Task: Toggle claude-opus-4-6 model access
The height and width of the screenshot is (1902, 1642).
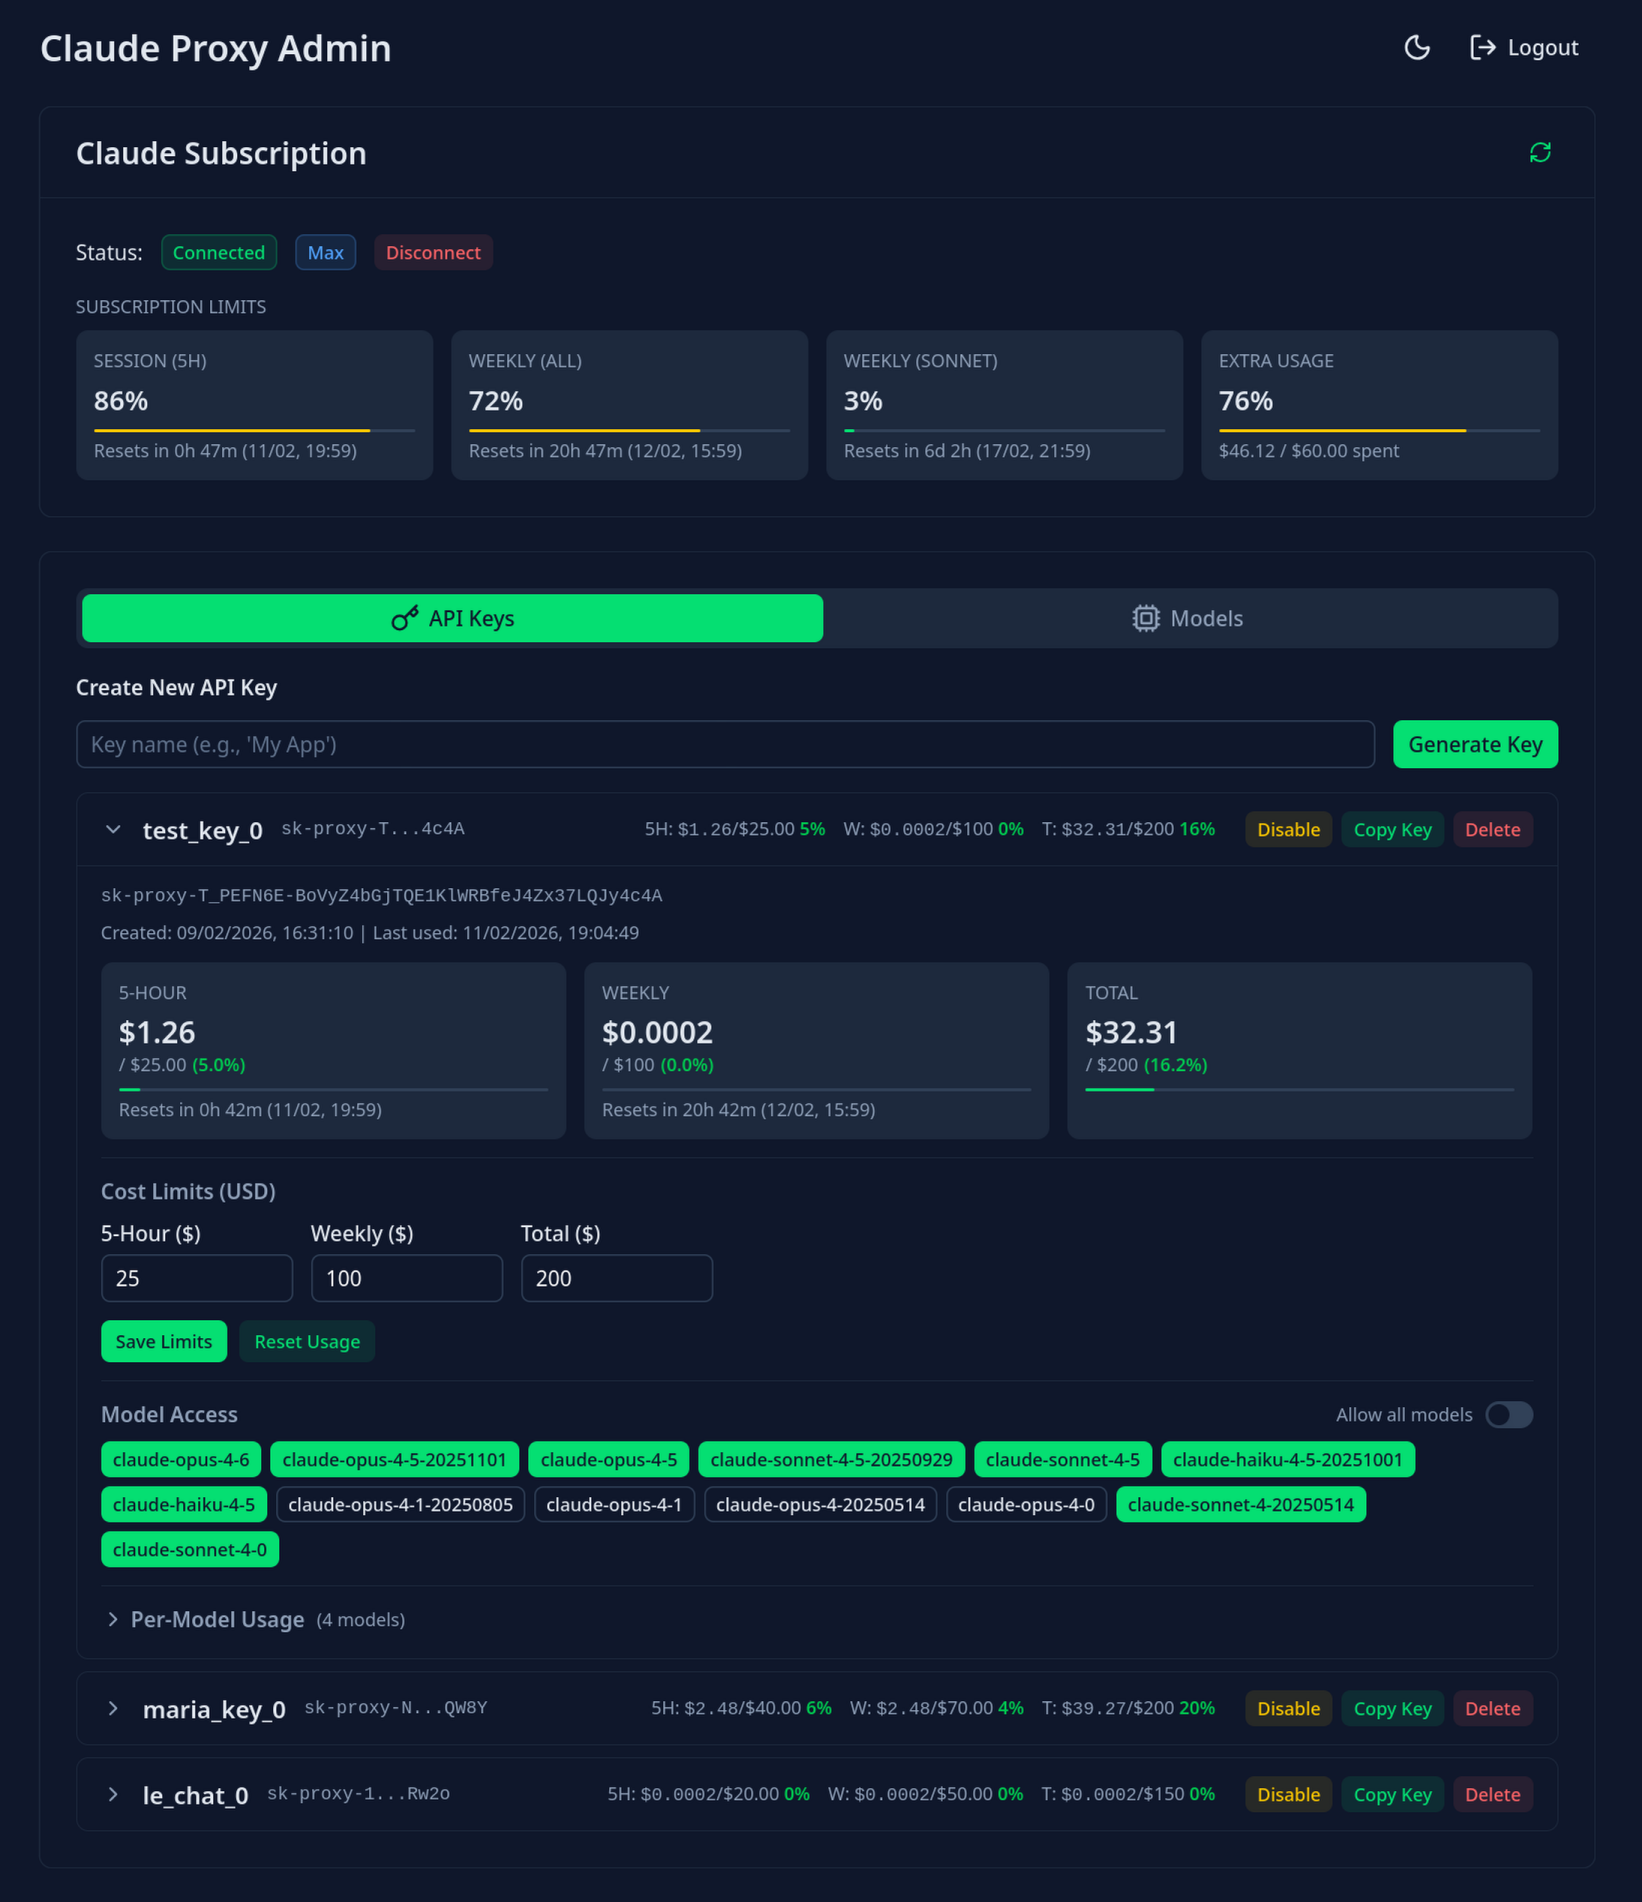Action: [181, 1459]
